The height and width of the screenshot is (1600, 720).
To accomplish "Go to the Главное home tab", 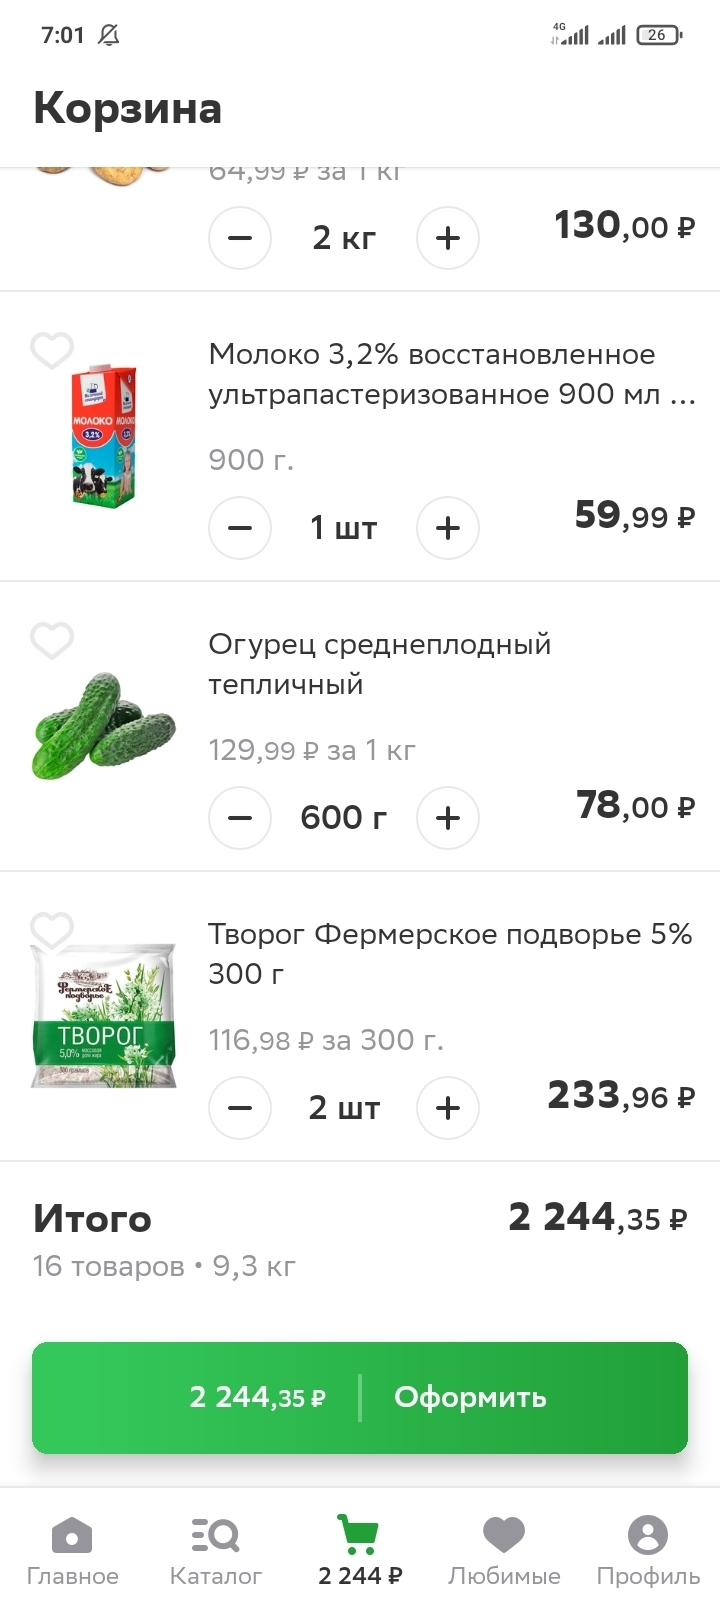I will pyautogui.click(x=72, y=1550).
